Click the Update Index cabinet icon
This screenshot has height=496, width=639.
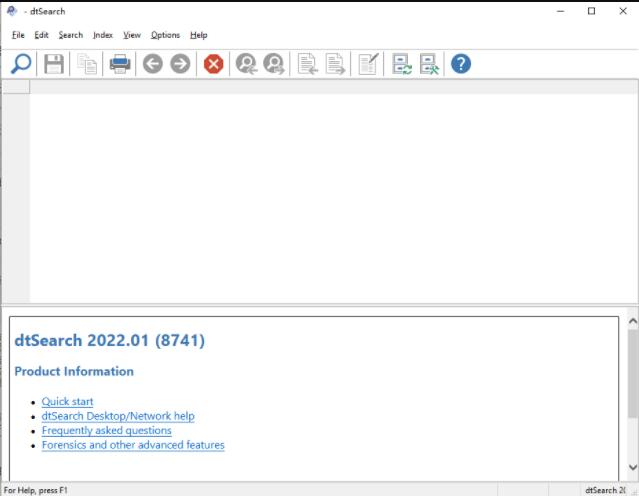(402, 64)
